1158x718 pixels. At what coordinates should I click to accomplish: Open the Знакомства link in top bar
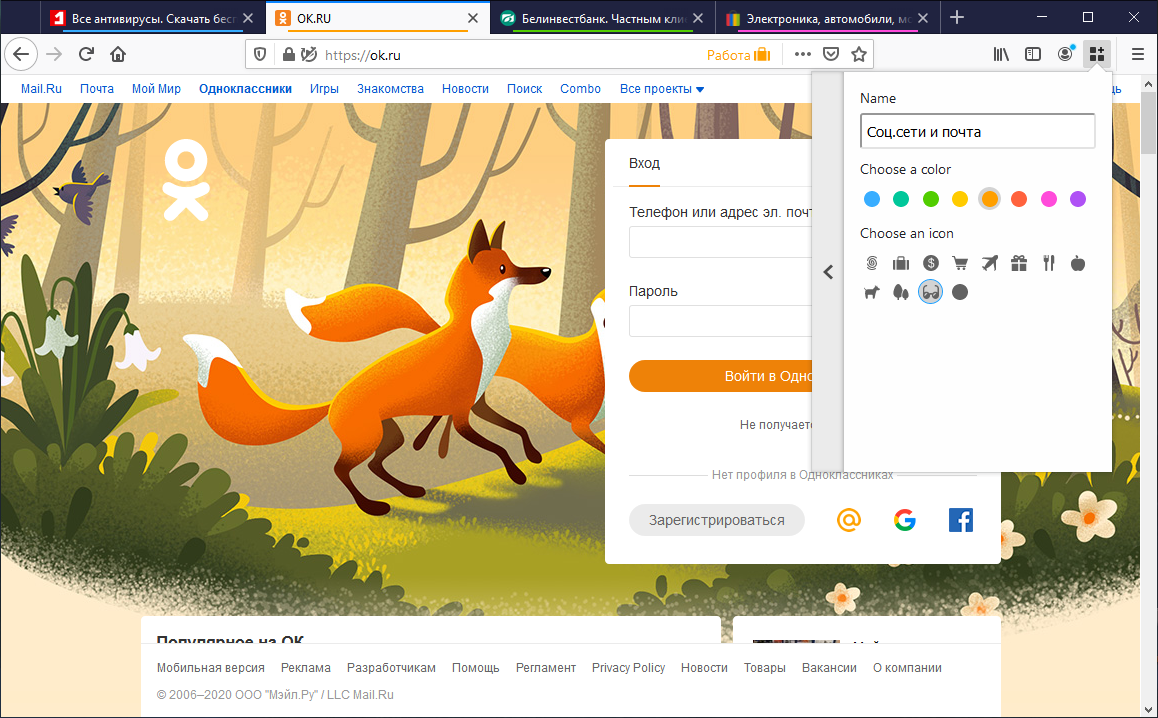[390, 89]
